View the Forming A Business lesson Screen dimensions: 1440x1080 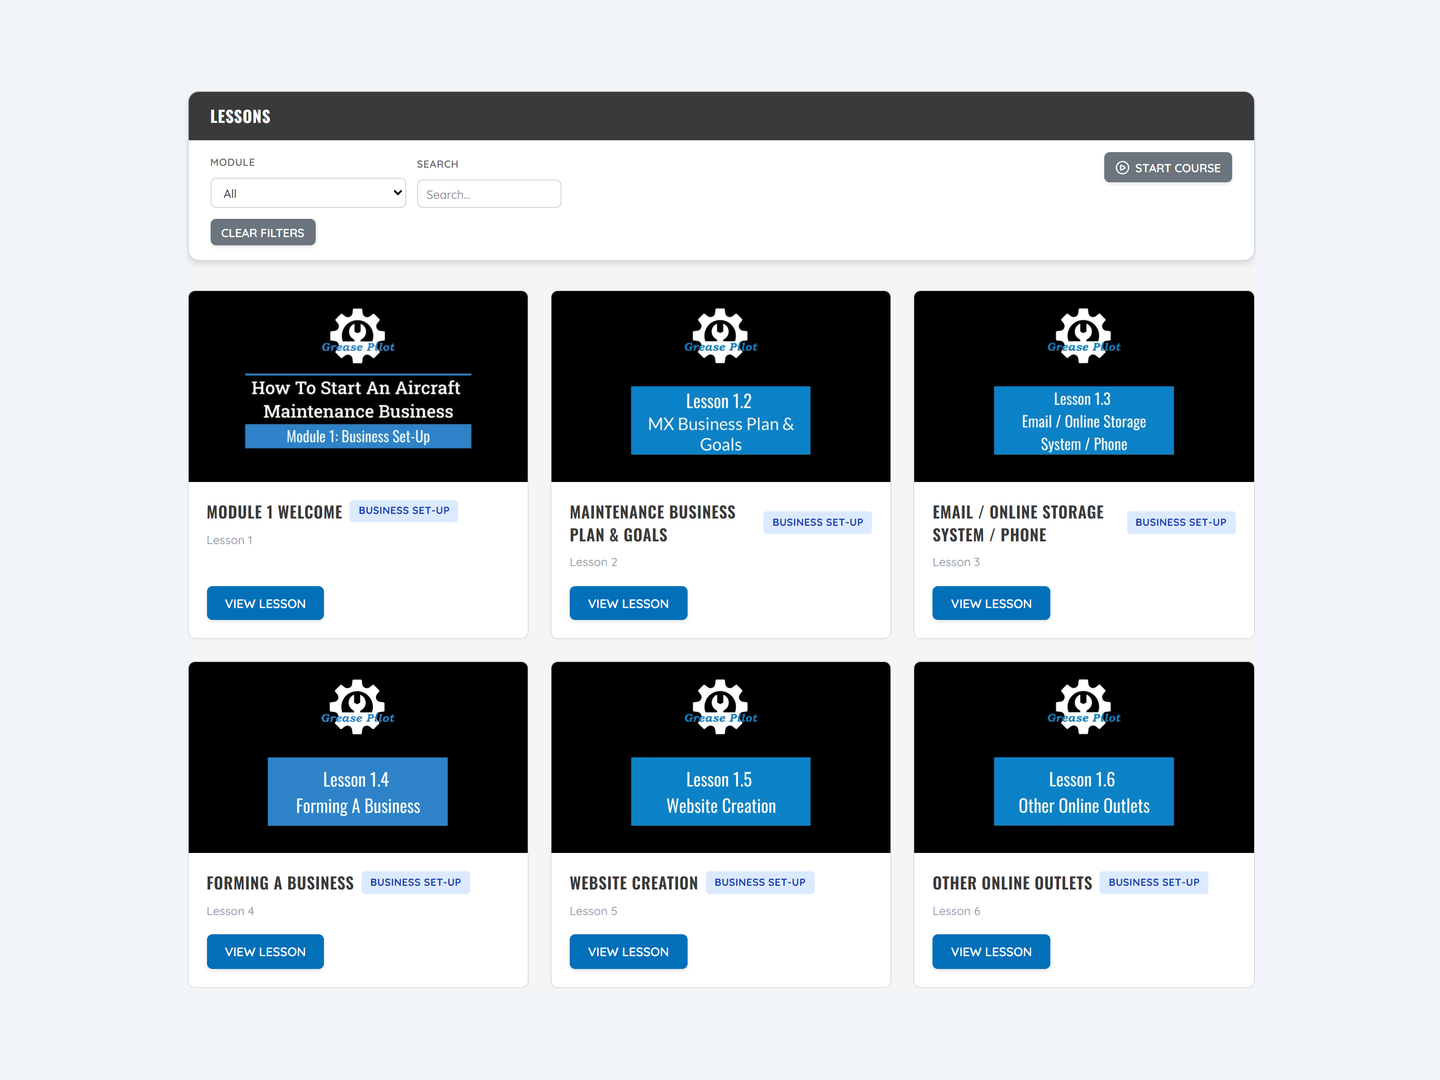click(265, 952)
